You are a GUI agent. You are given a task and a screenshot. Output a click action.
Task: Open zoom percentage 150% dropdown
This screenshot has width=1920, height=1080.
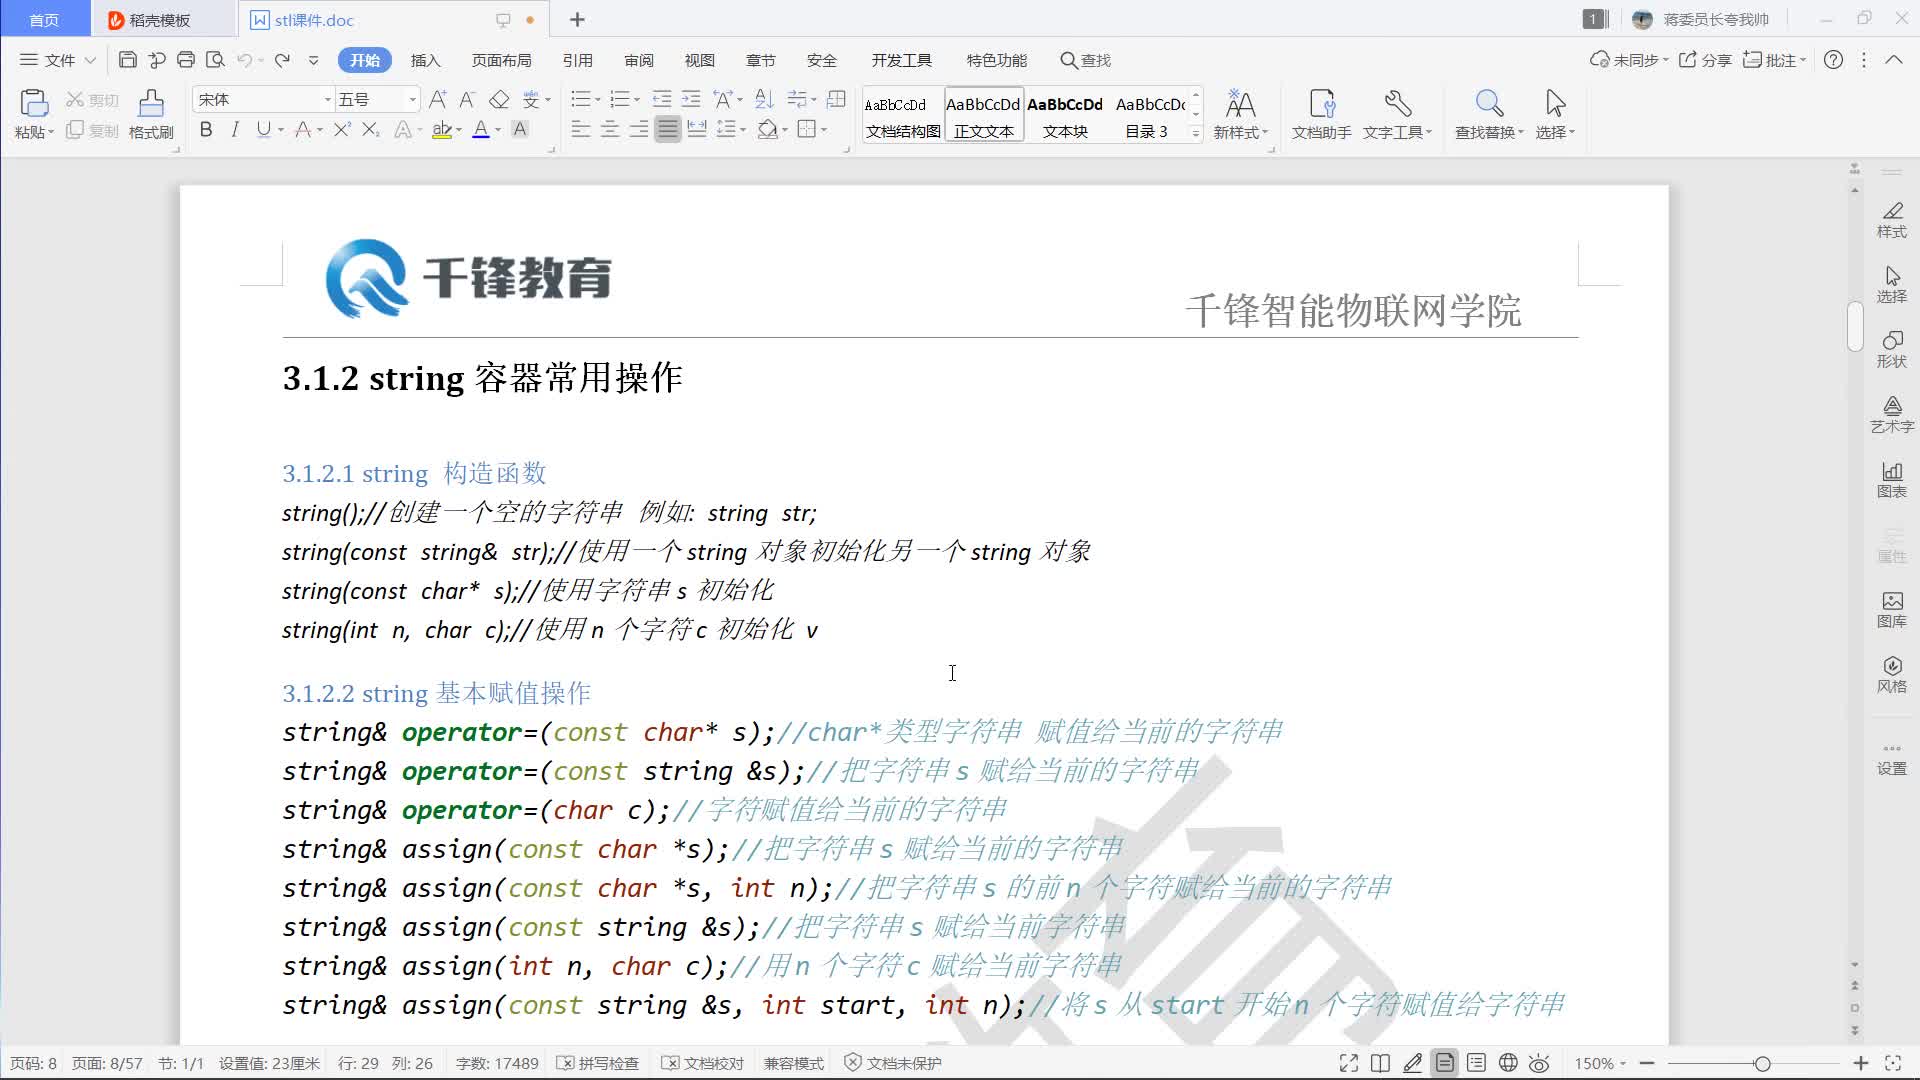pyautogui.click(x=1600, y=1063)
